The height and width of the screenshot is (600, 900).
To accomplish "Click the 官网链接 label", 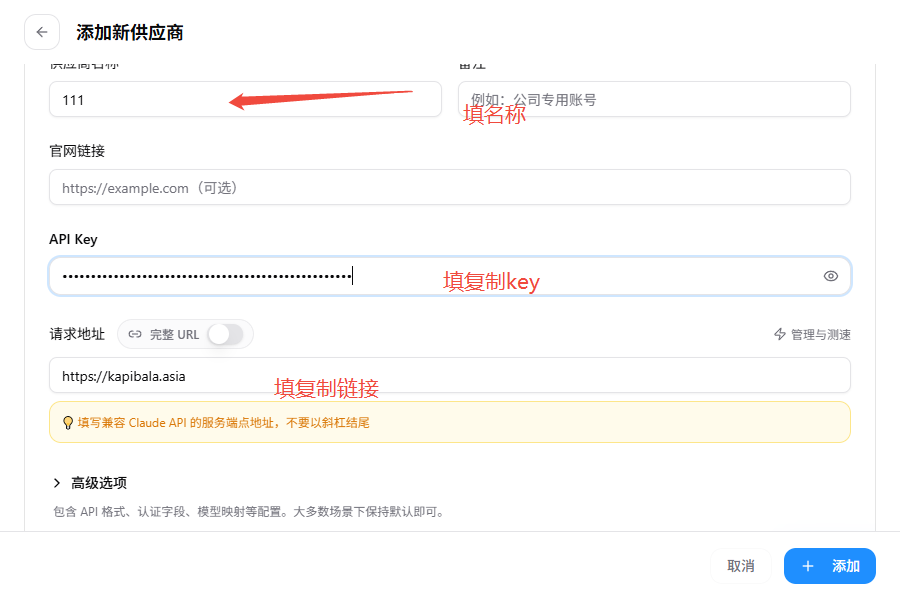I will (77, 151).
